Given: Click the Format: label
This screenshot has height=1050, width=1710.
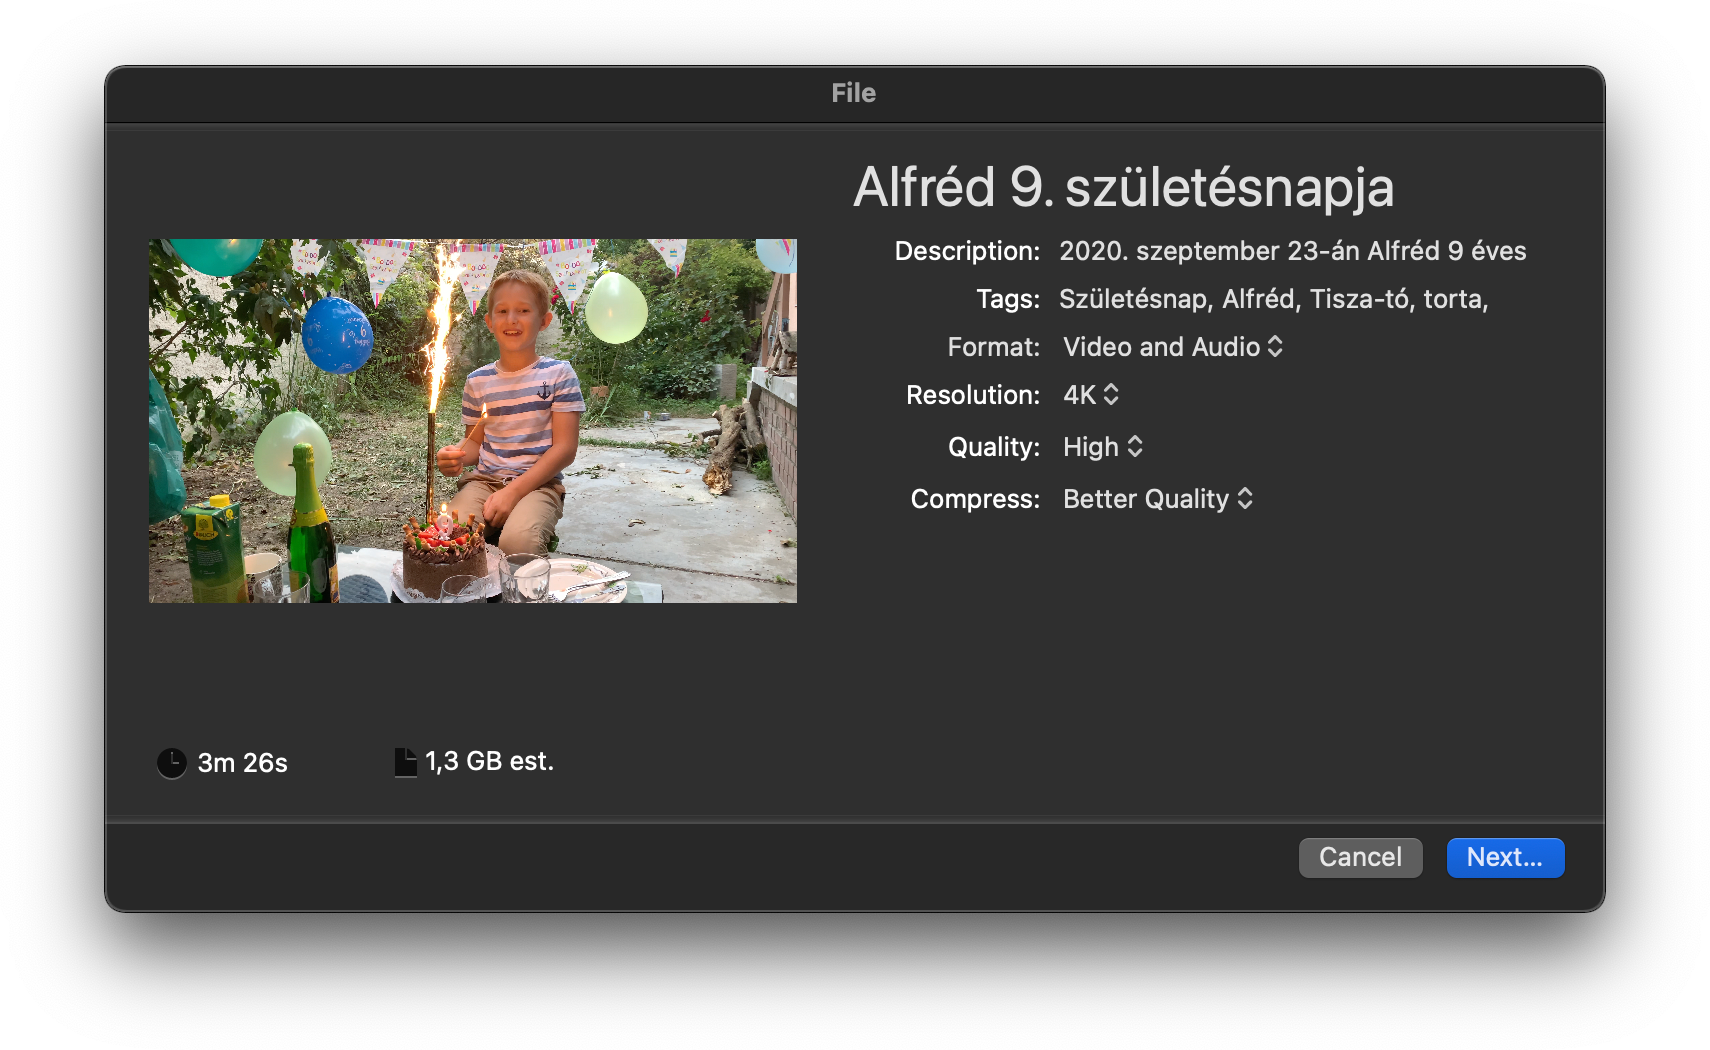Looking at the screenshot, I should pyautogui.click(x=993, y=347).
